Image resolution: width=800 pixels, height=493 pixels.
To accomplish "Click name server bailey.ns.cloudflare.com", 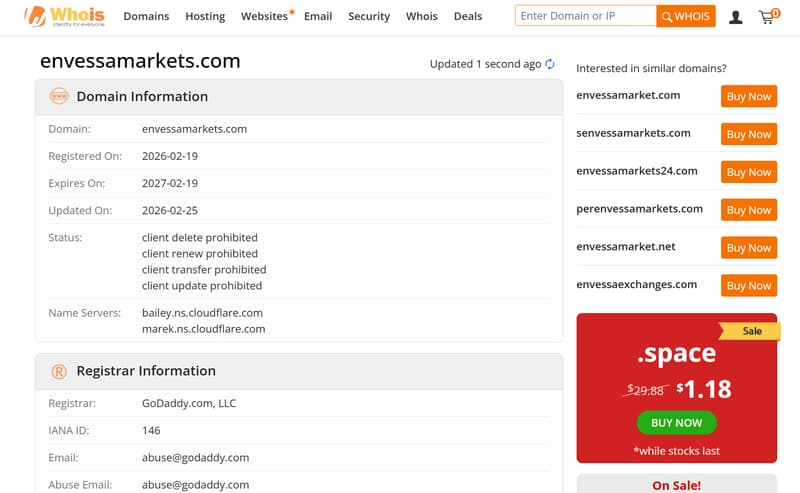I will pos(202,313).
